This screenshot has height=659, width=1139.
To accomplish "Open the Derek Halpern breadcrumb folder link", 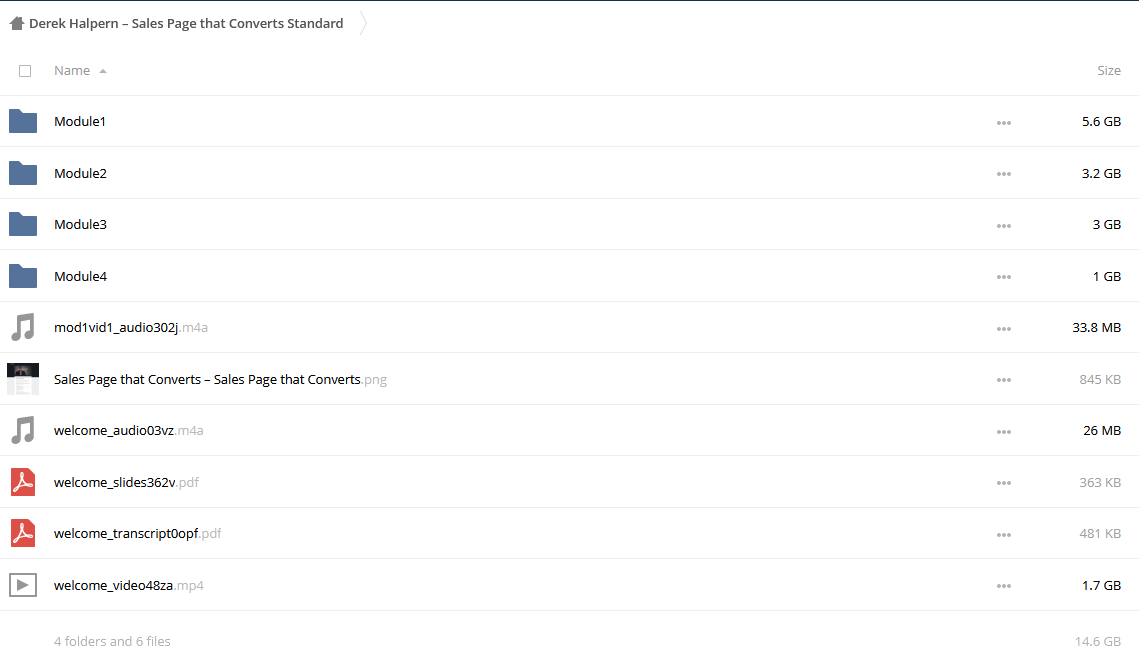I will tap(186, 23).
